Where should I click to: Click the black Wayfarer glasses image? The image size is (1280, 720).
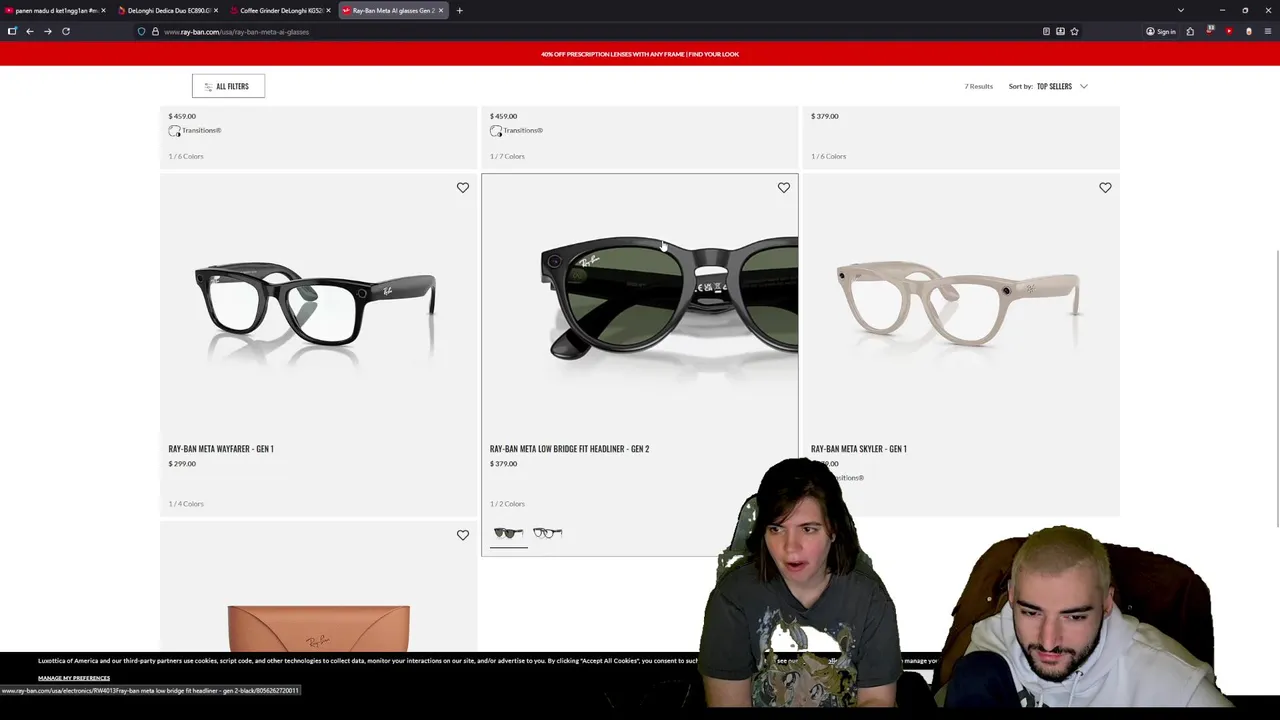[316, 304]
